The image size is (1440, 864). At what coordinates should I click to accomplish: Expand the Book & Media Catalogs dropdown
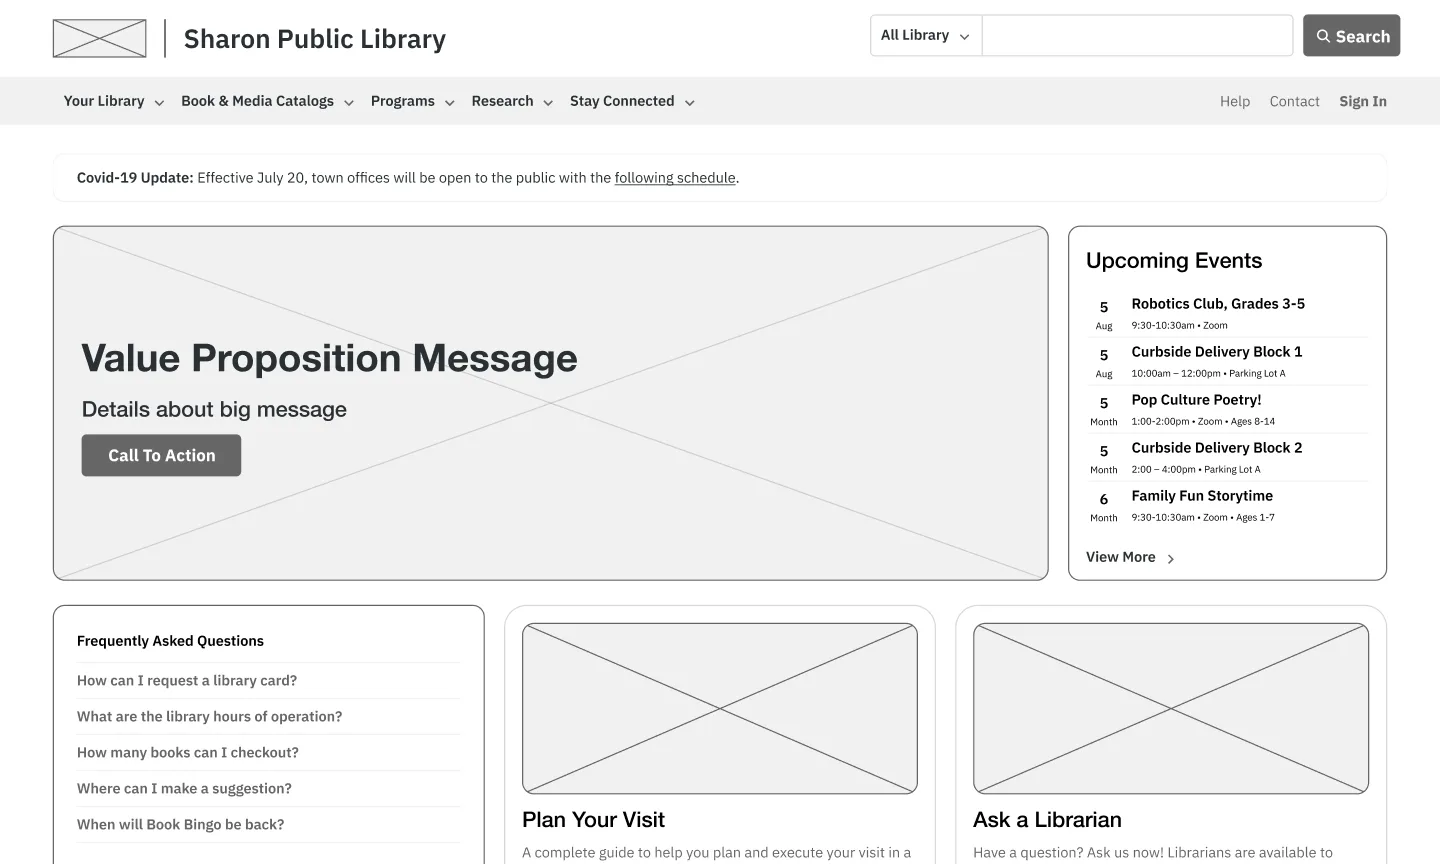(x=266, y=101)
